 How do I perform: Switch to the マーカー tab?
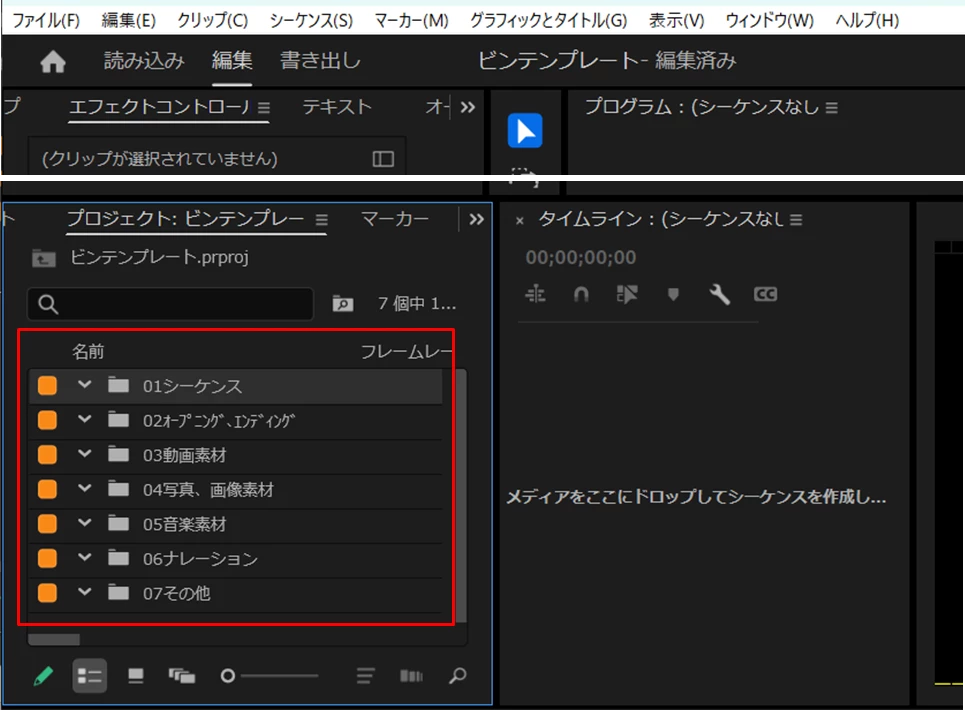pos(394,219)
